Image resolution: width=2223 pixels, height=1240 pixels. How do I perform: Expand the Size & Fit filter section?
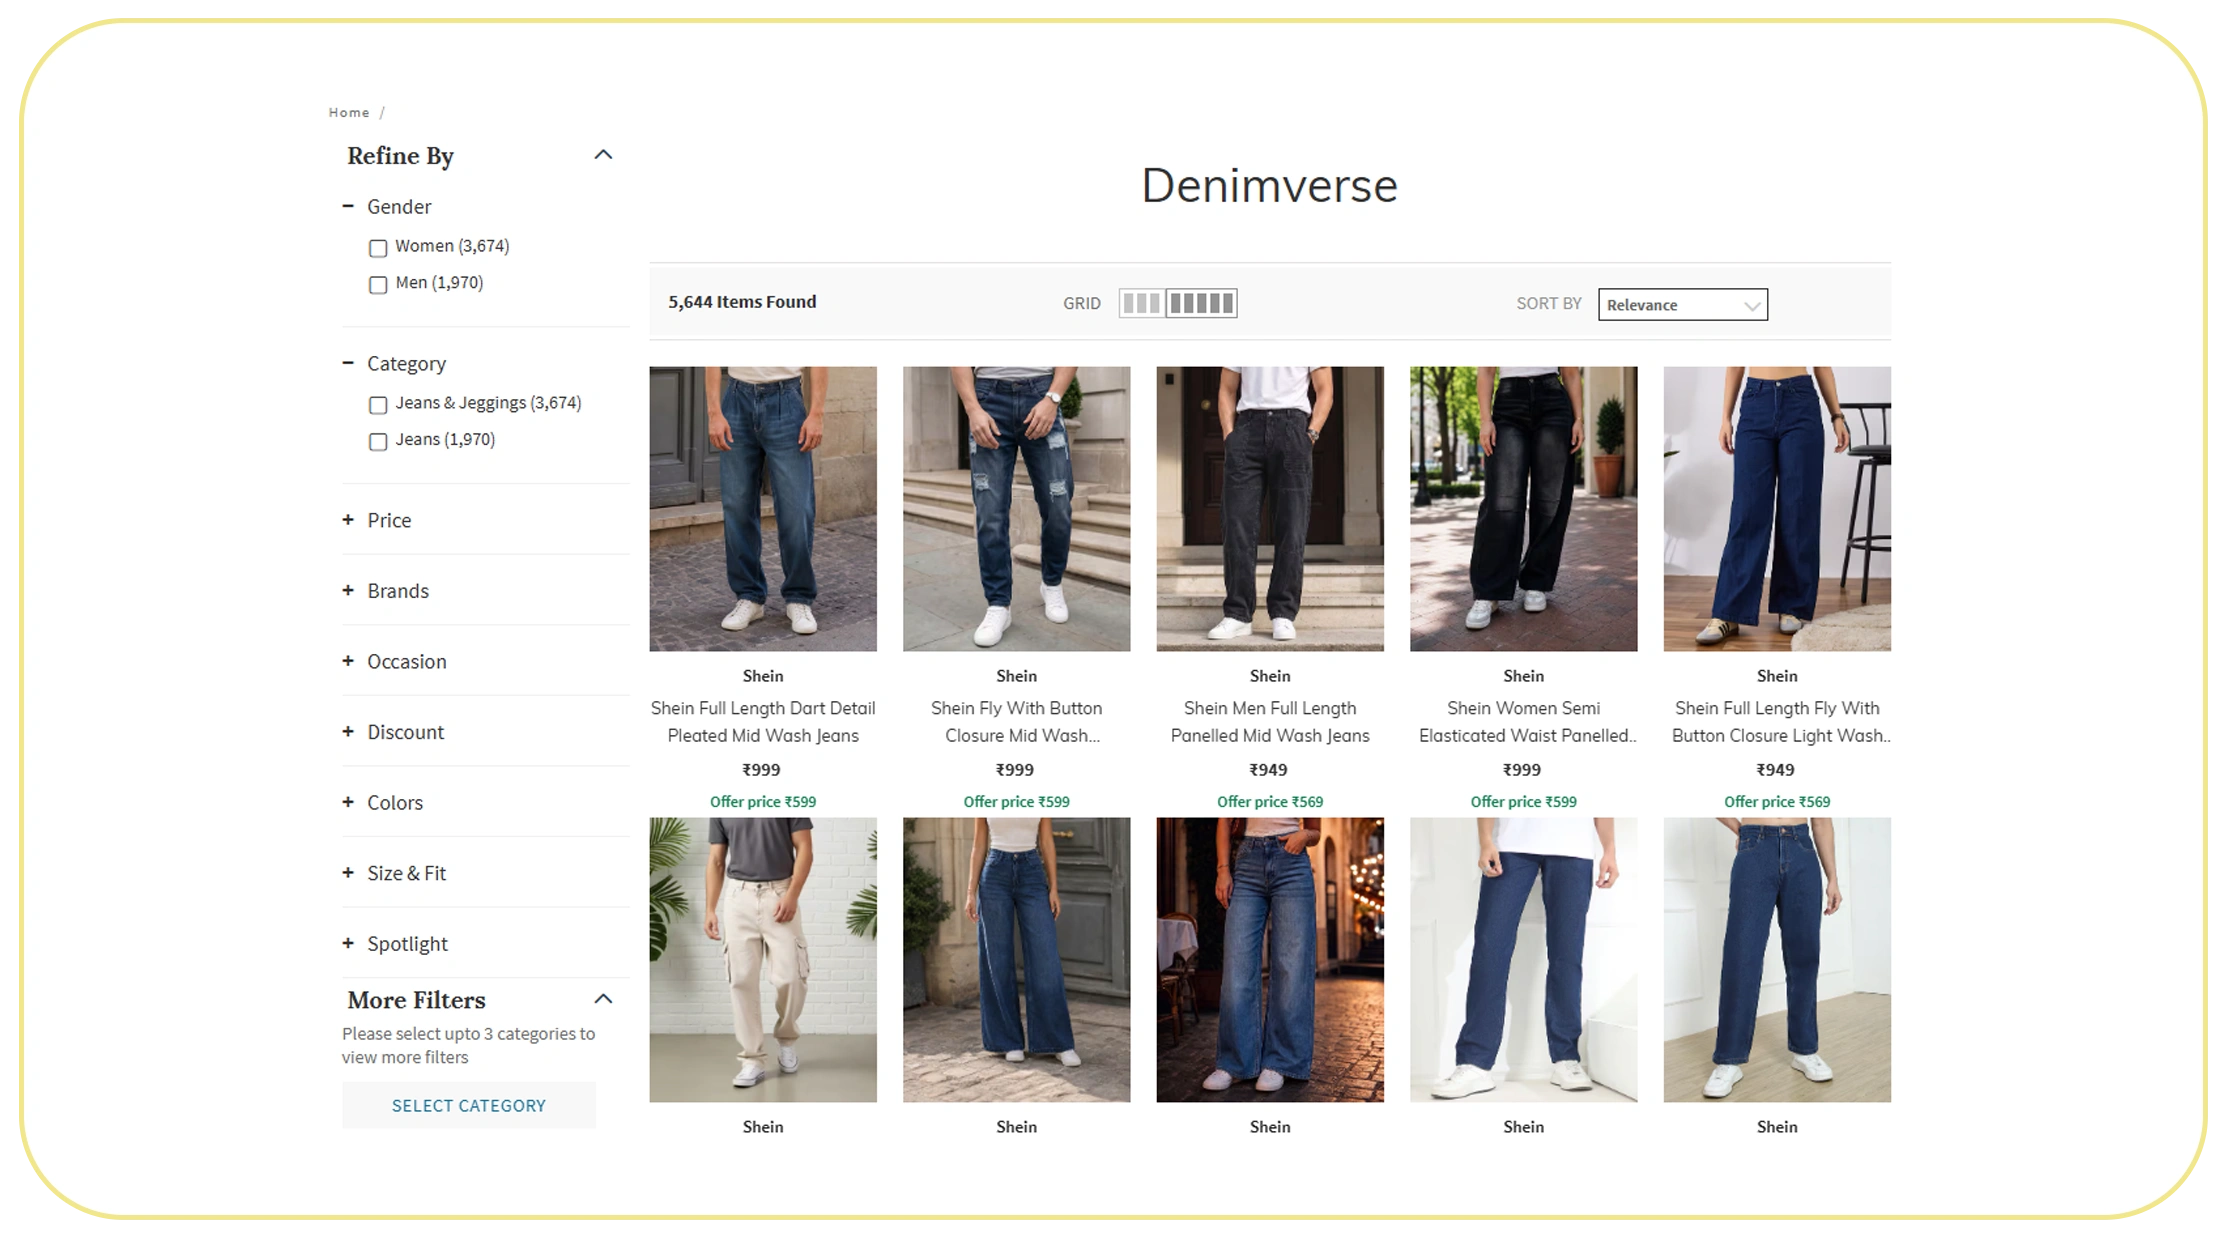[348, 873]
